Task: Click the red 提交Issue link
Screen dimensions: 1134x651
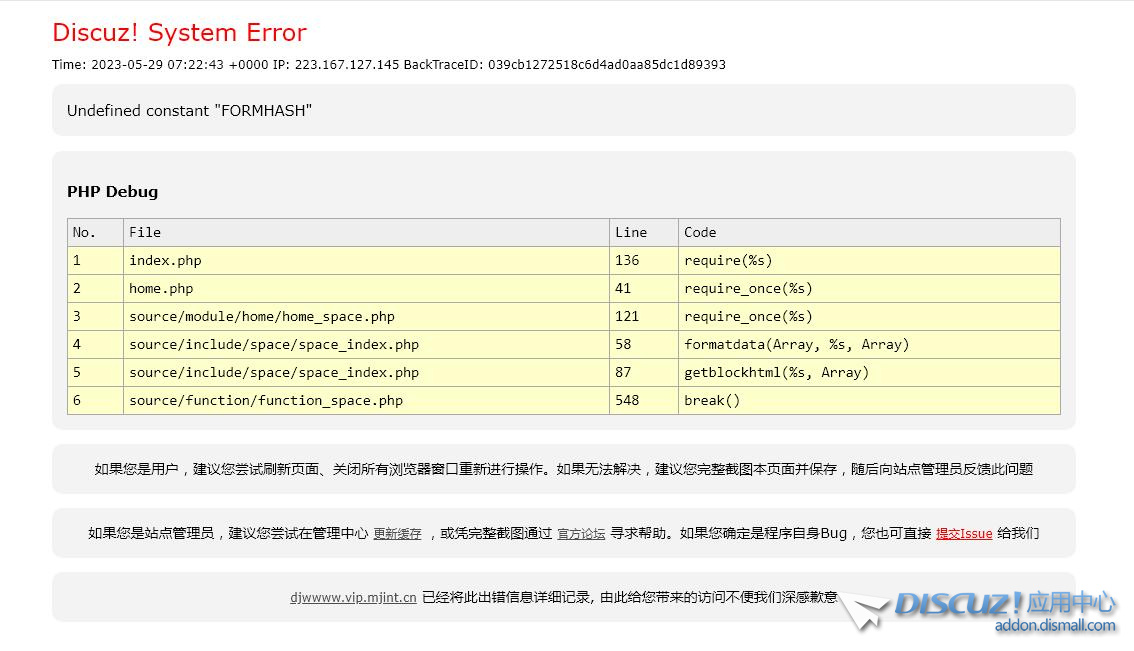Action: [x=963, y=534]
